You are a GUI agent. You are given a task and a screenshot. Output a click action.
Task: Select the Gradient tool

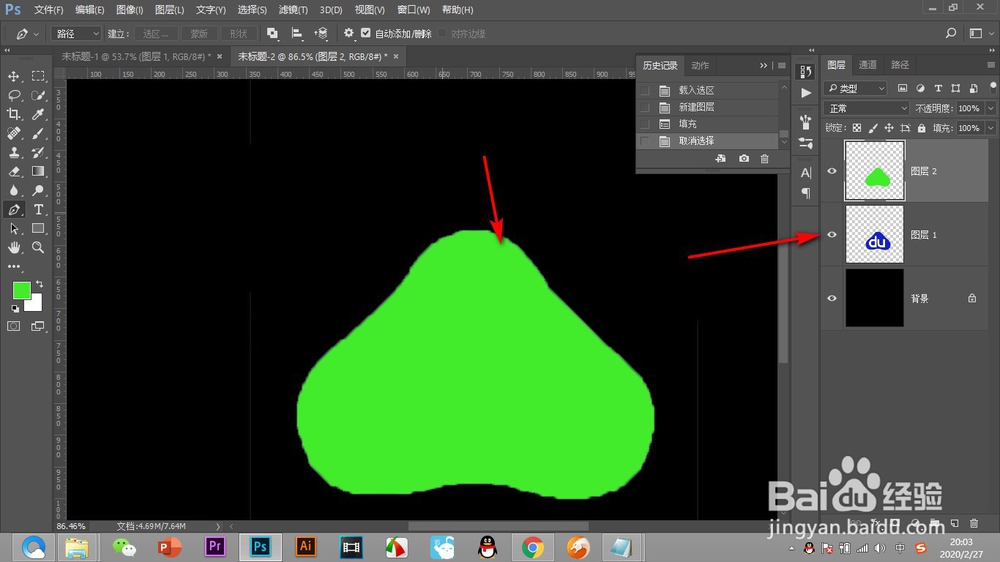38,172
